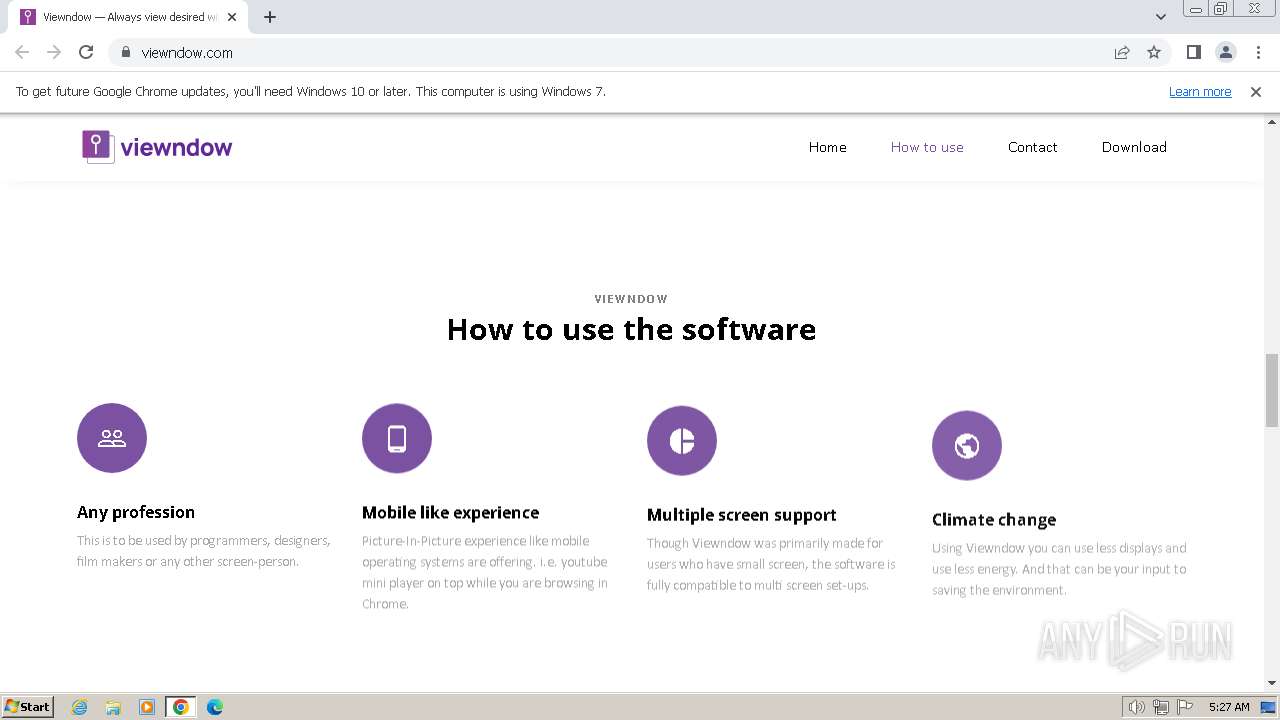Launch Microsoft Edge from the taskbar
This screenshot has width=1280, height=720.
[215, 707]
